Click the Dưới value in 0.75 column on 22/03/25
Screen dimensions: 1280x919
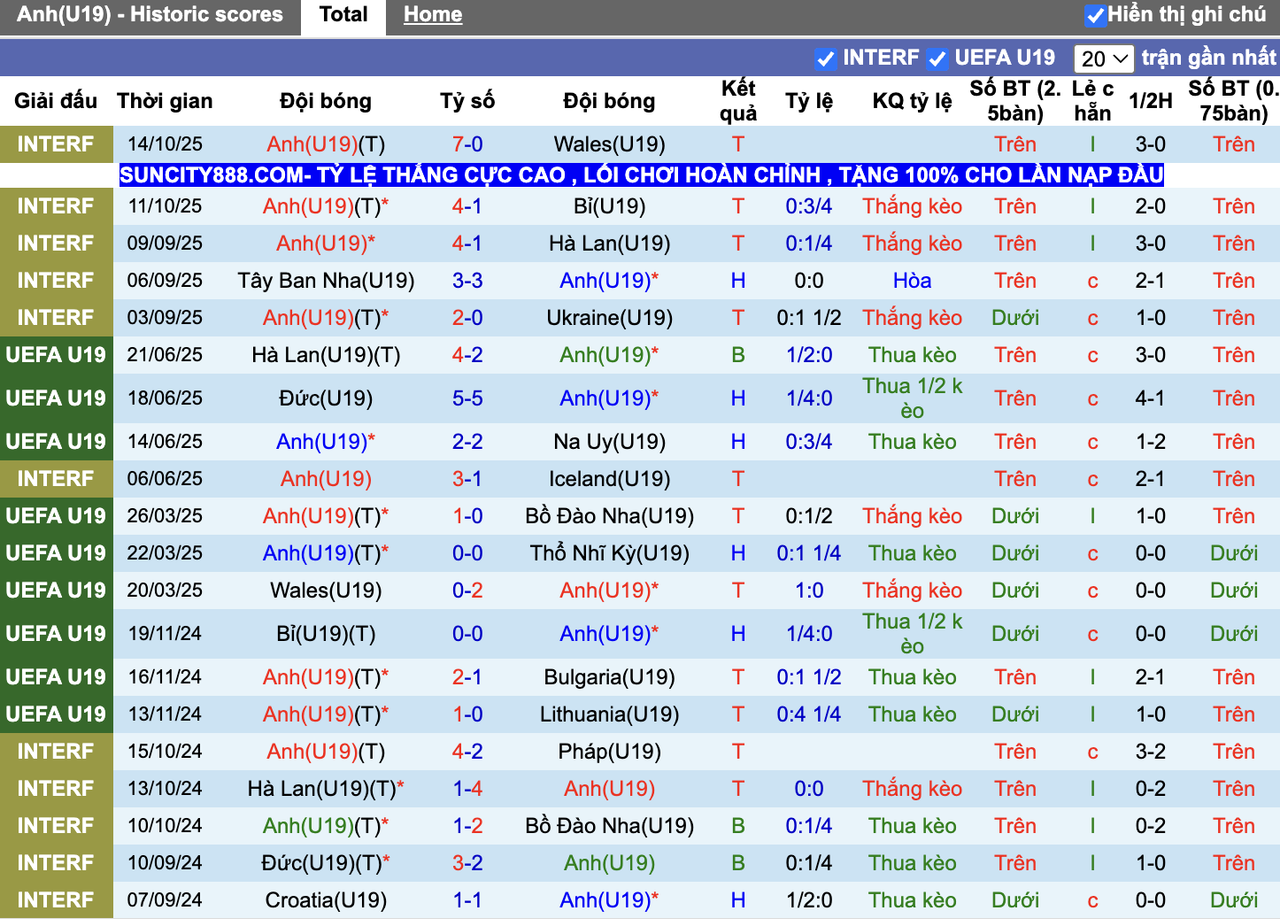coord(1234,554)
